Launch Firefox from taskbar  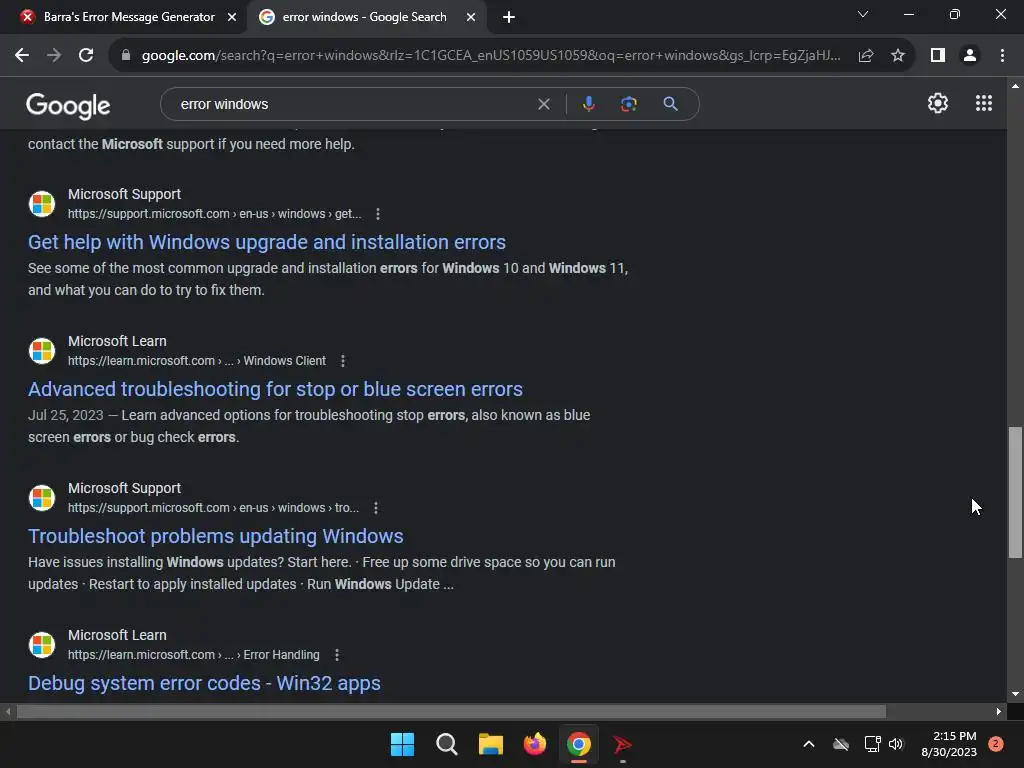(535, 744)
